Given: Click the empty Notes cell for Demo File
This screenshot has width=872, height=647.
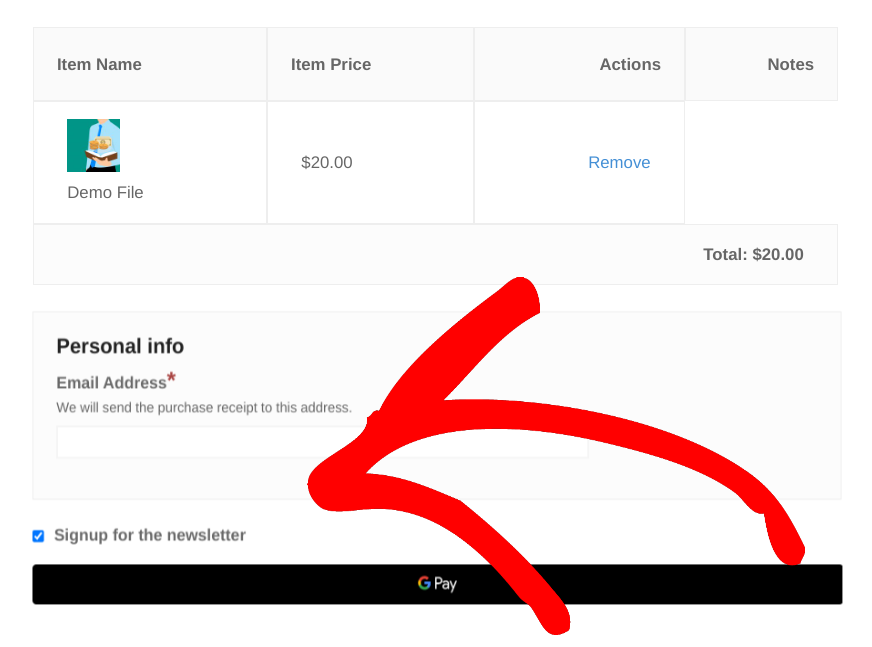Looking at the screenshot, I should click(x=761, y=162).
